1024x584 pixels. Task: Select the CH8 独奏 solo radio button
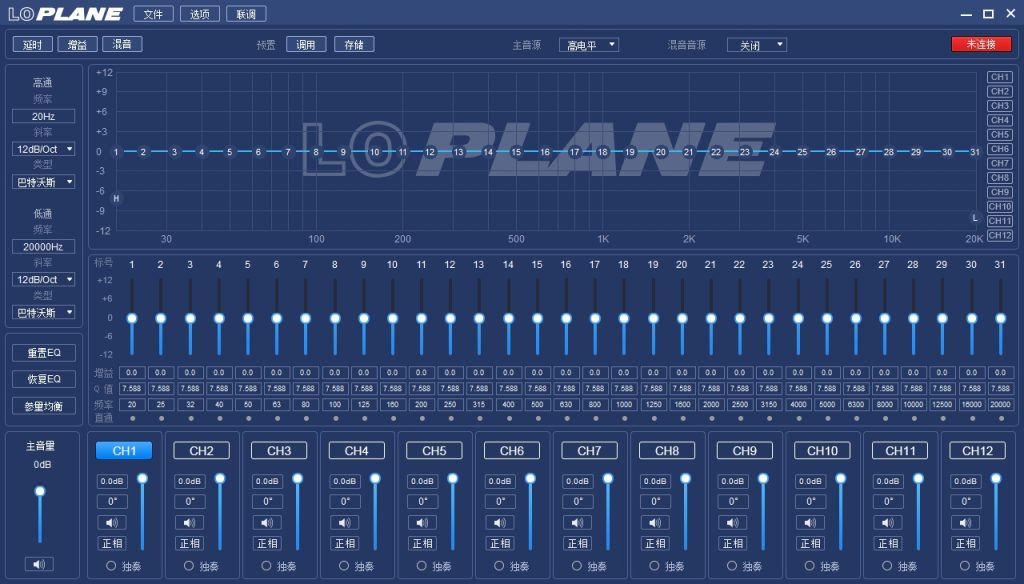click(654, 566)
